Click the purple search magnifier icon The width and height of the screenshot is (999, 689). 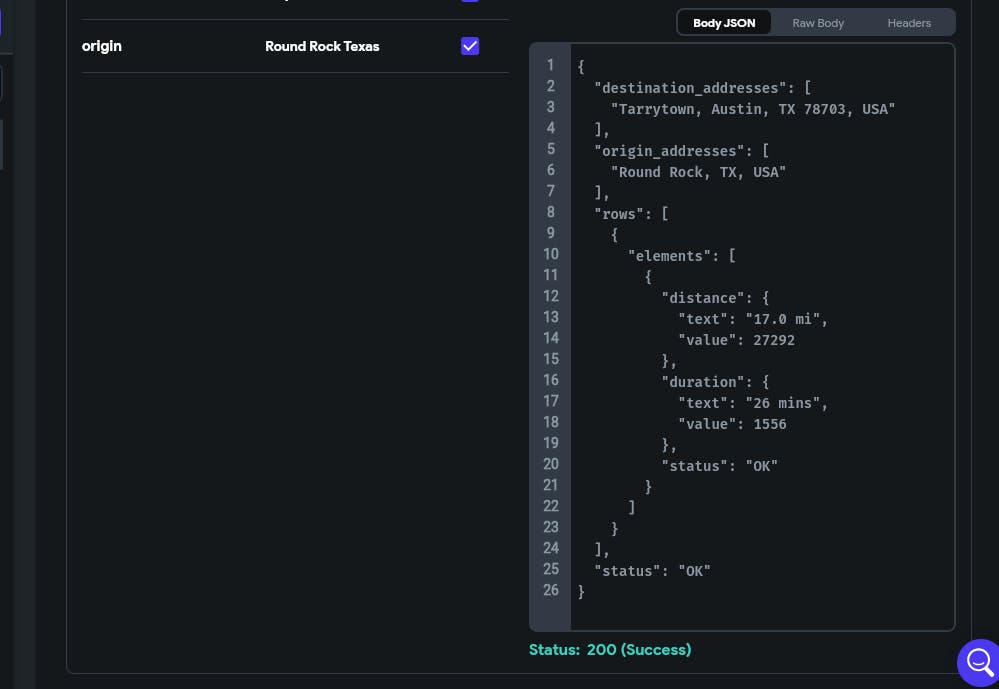[x=978, y=661]
